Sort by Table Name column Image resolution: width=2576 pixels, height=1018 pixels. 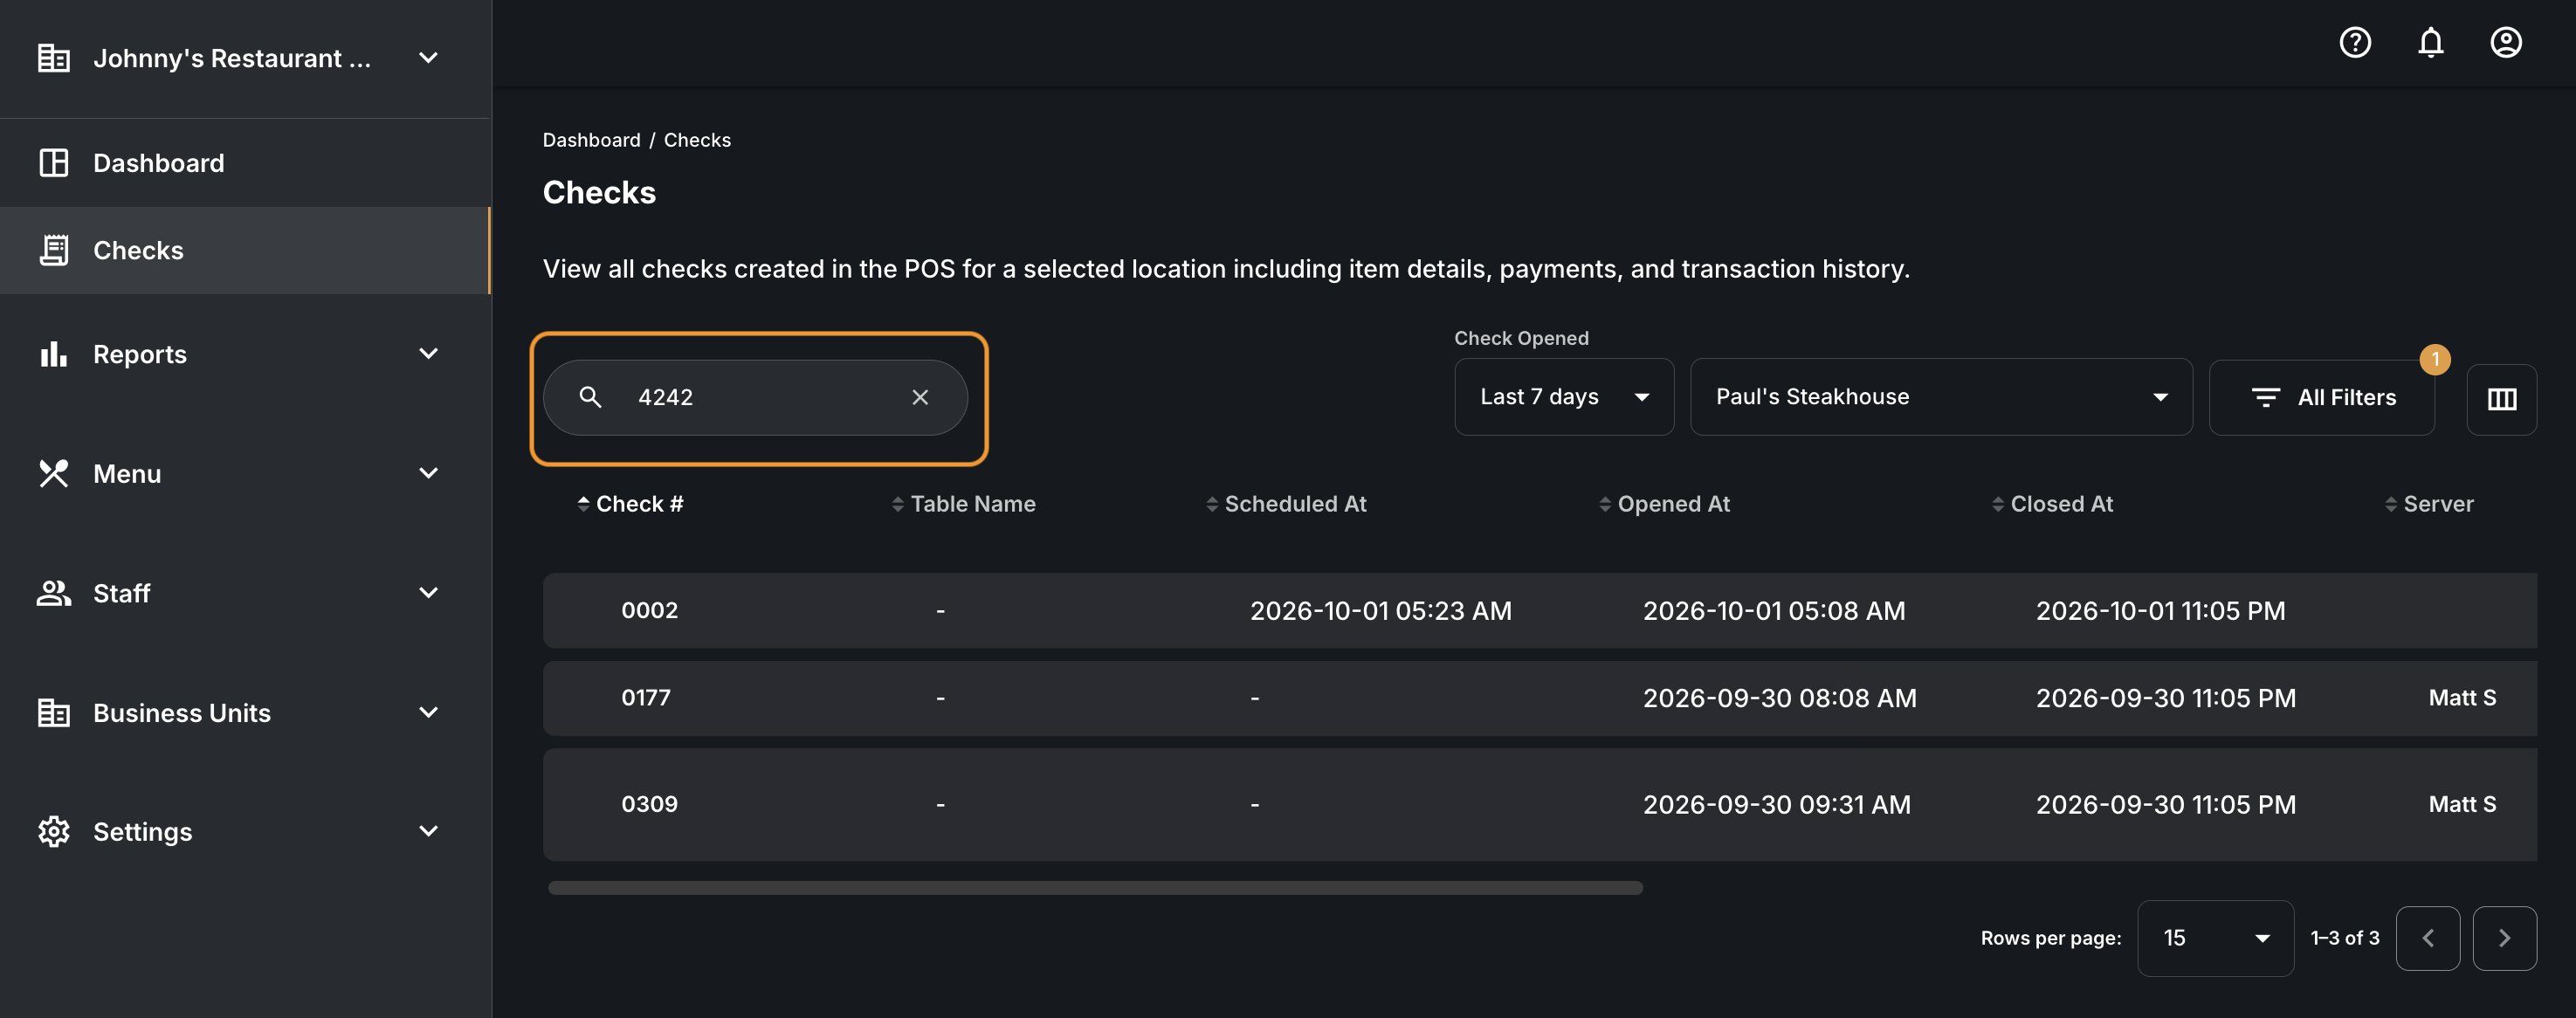coord(963,504)
